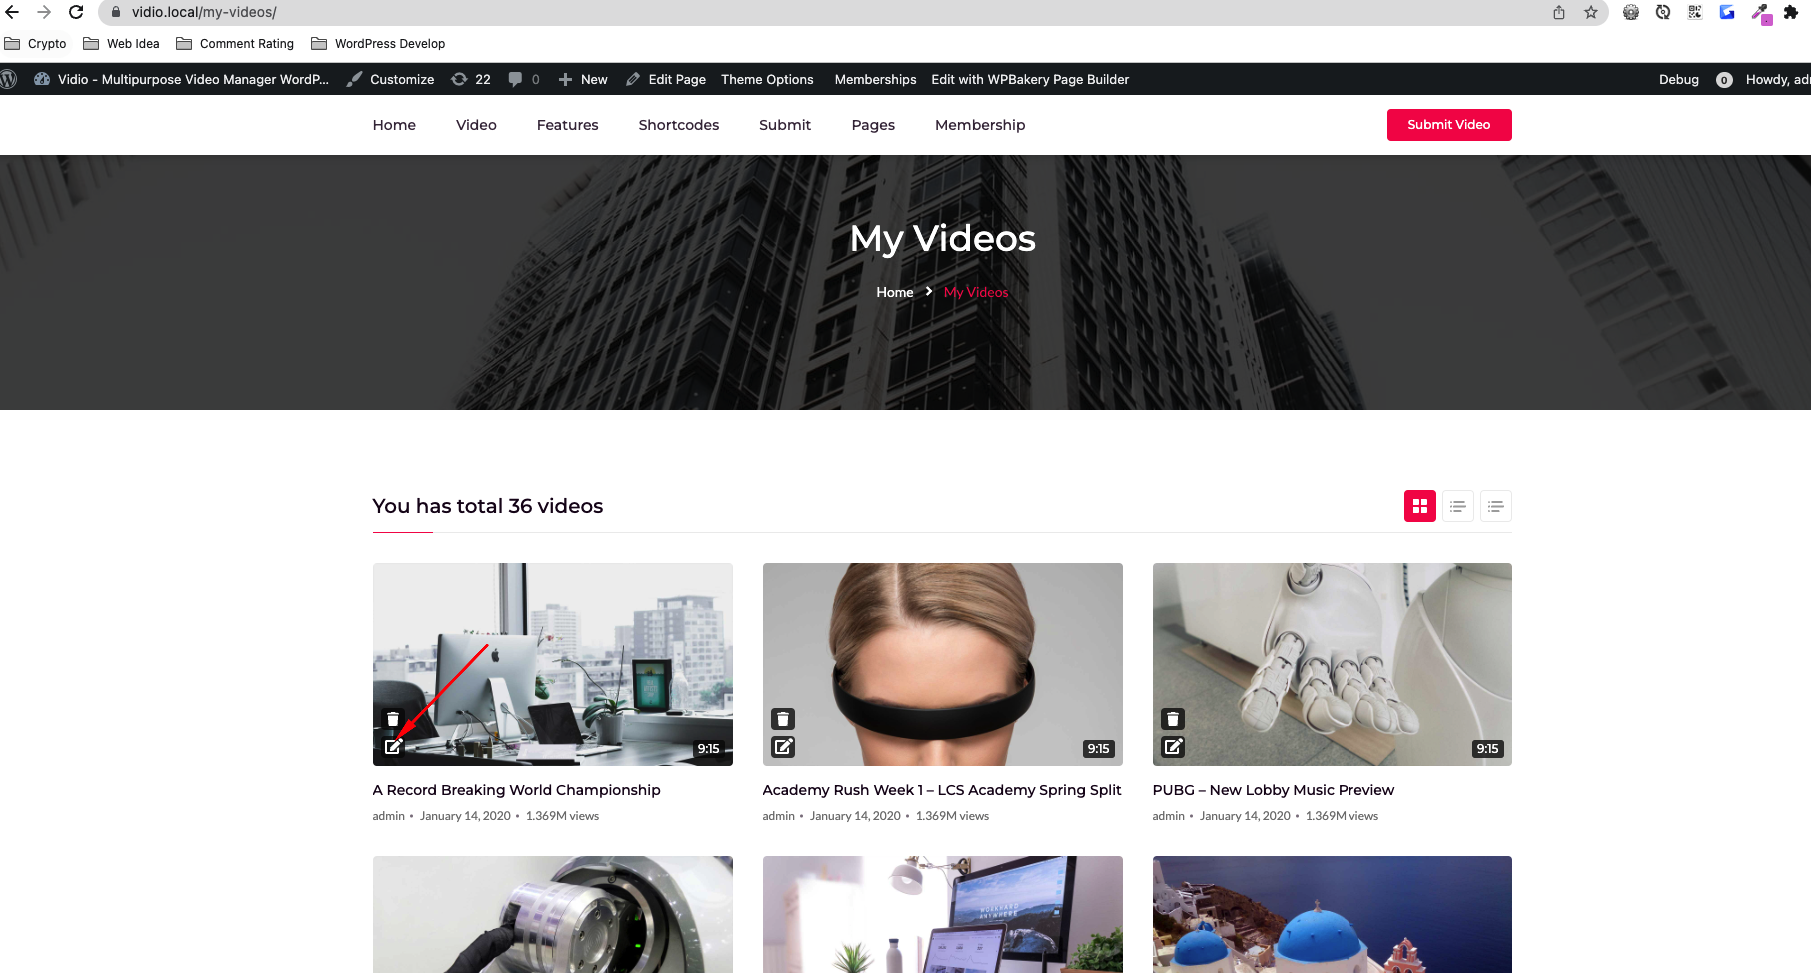The image size is (1811, 973).
Task: Click January 14, 2020 under Academy Rush
Action: pyautogui.click(x=855, y=816)
